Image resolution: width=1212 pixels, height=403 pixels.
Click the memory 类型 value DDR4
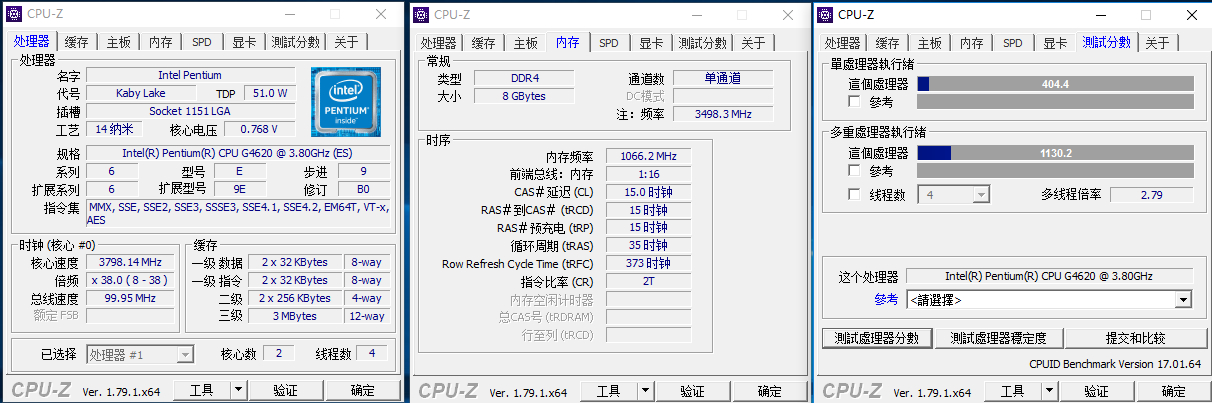point(523,78)
